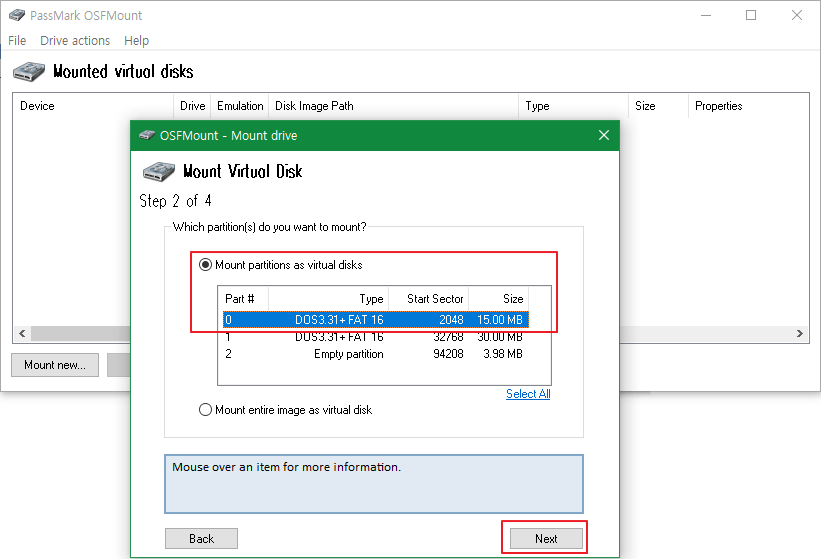Open the Help menu
The height and width of the screenshot is (559, 821).
pyautogui.click(x=136, y=40)
